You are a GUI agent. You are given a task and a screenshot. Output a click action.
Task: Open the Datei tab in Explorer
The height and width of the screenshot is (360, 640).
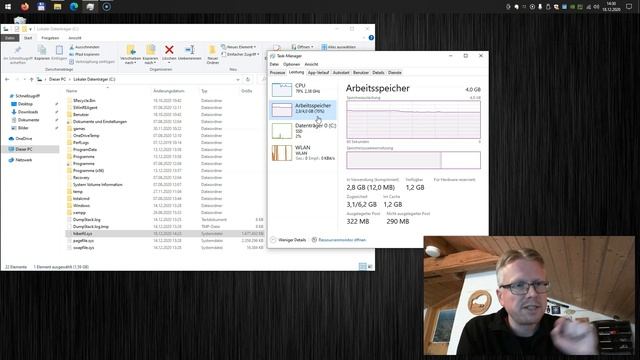pyautogui.click(x=10, y=38)
